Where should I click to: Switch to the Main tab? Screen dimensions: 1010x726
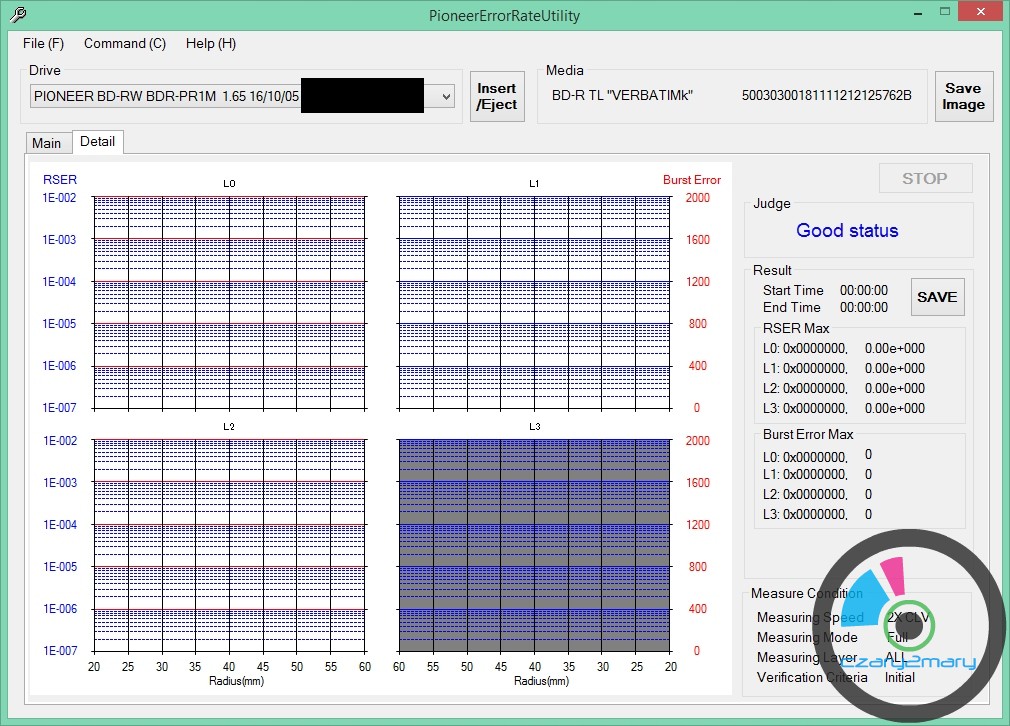47,143
